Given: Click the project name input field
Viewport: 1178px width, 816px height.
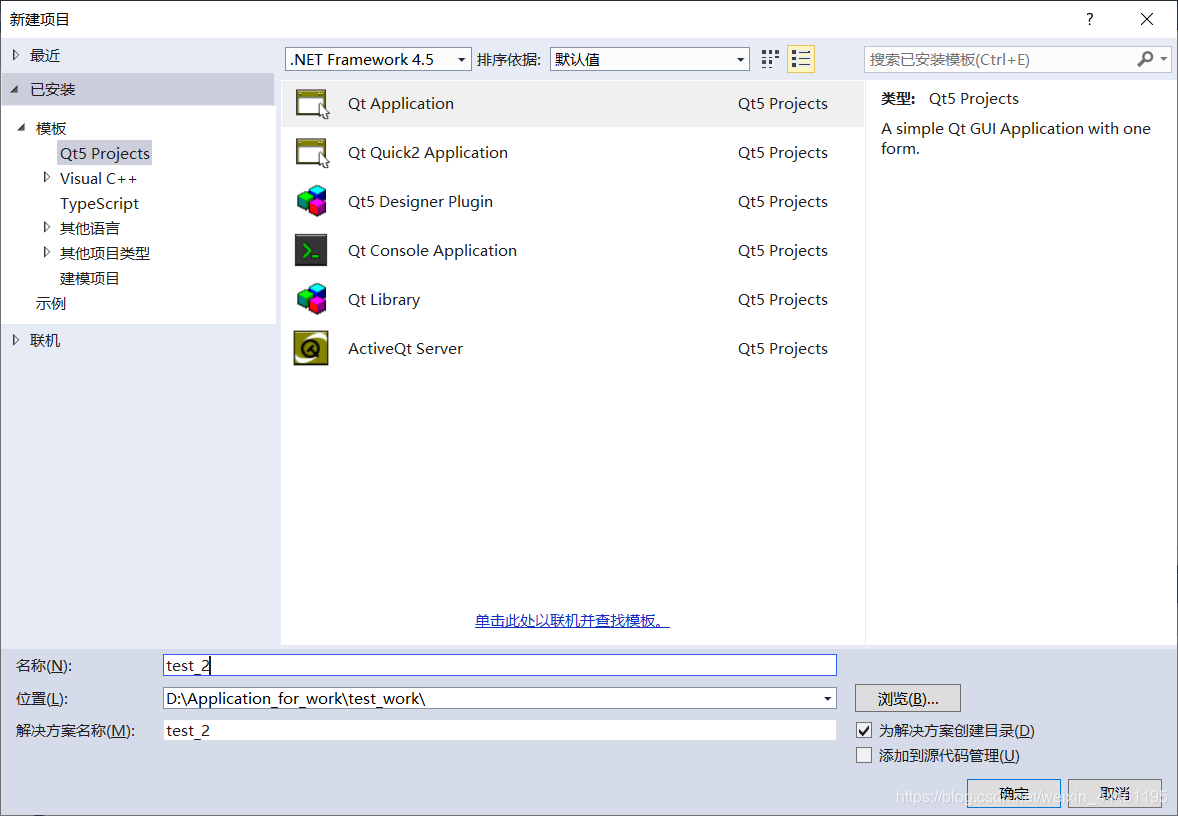Looking at the screenshot, I should pos(500,665).
